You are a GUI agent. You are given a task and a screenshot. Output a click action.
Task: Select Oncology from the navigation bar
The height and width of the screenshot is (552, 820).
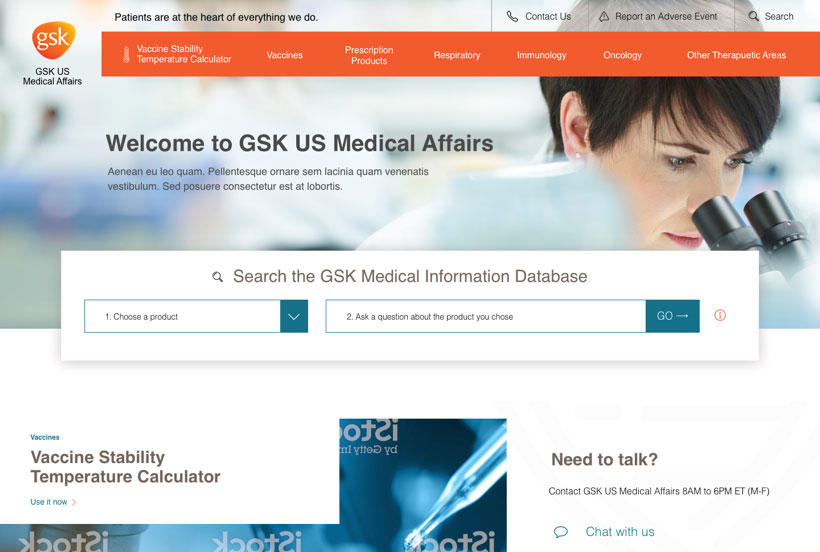[622, 55]
